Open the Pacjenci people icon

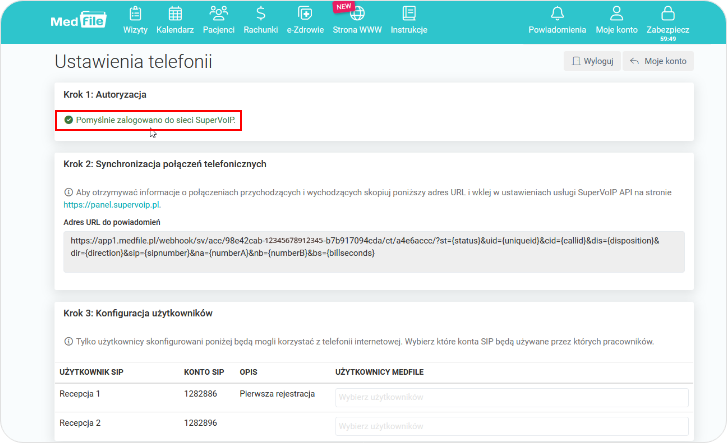click(x=218, y=14)
